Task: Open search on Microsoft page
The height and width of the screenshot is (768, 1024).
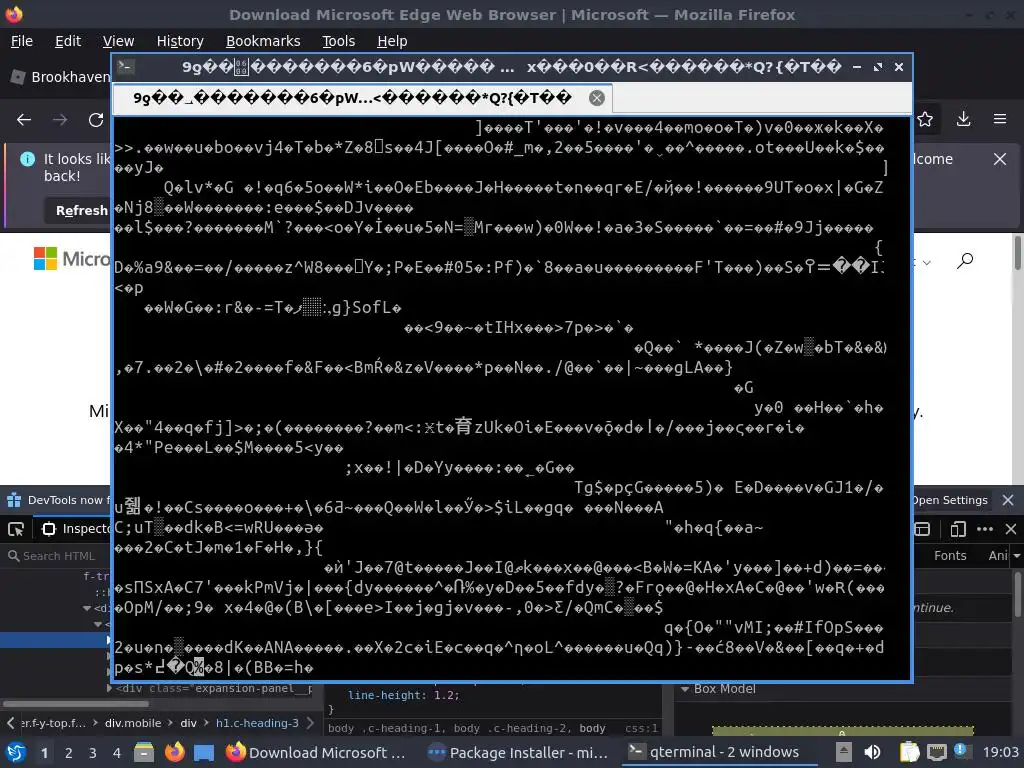Action: pyautogui.click(x=965, y=261)
